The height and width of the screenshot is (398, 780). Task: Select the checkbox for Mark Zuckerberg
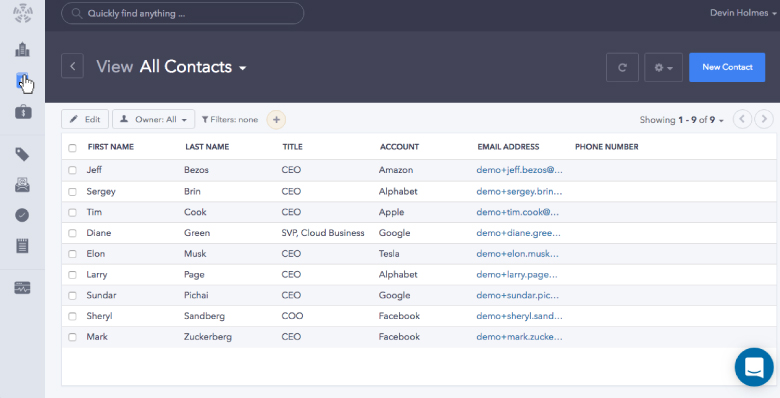point(73,337)
